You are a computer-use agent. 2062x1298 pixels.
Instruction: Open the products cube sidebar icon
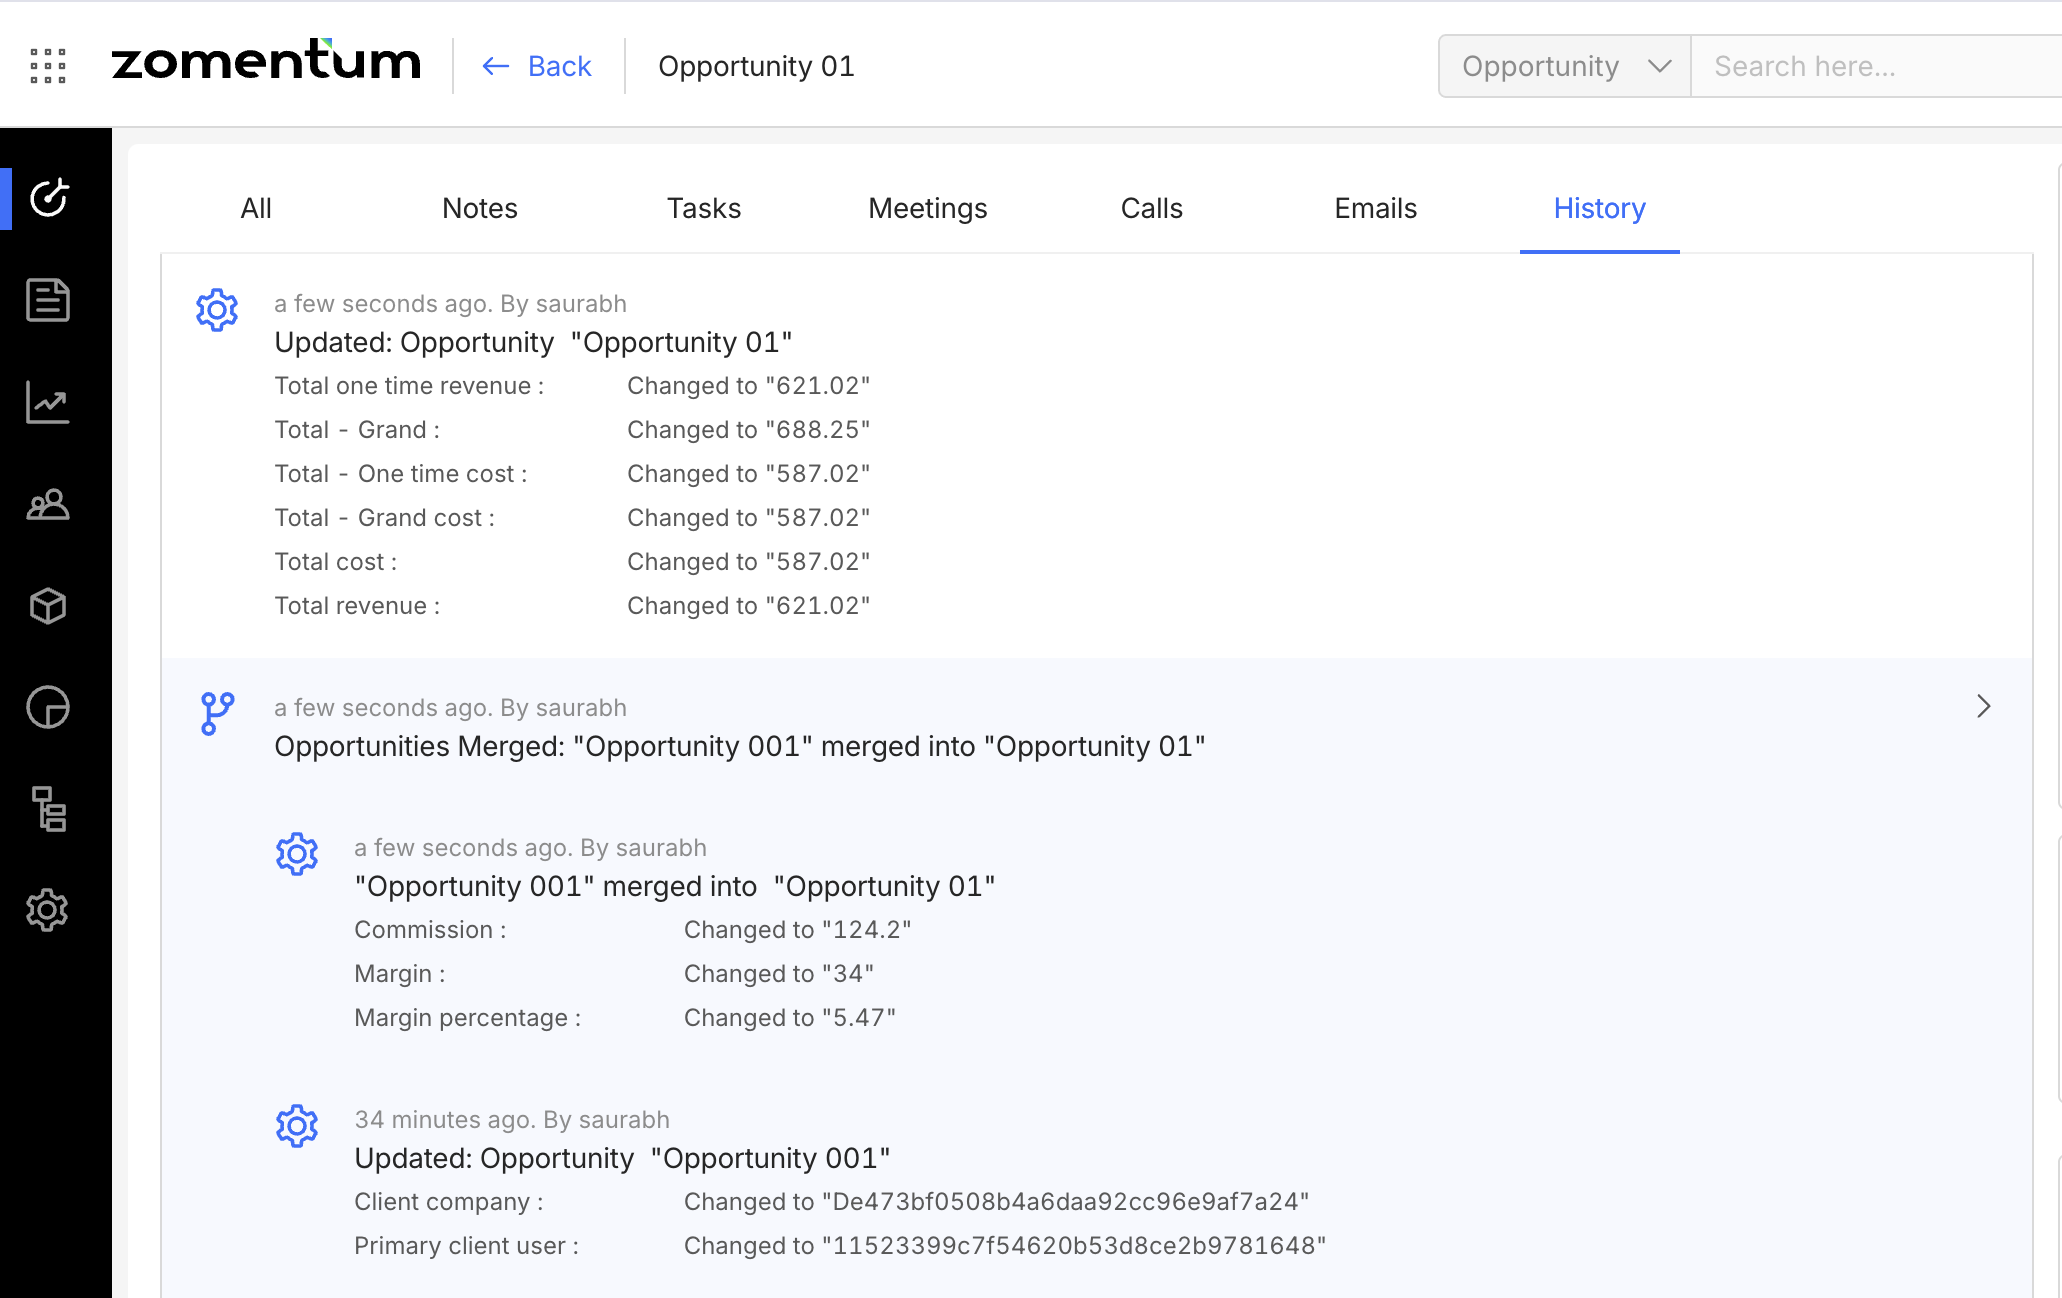tap(48, 606)
